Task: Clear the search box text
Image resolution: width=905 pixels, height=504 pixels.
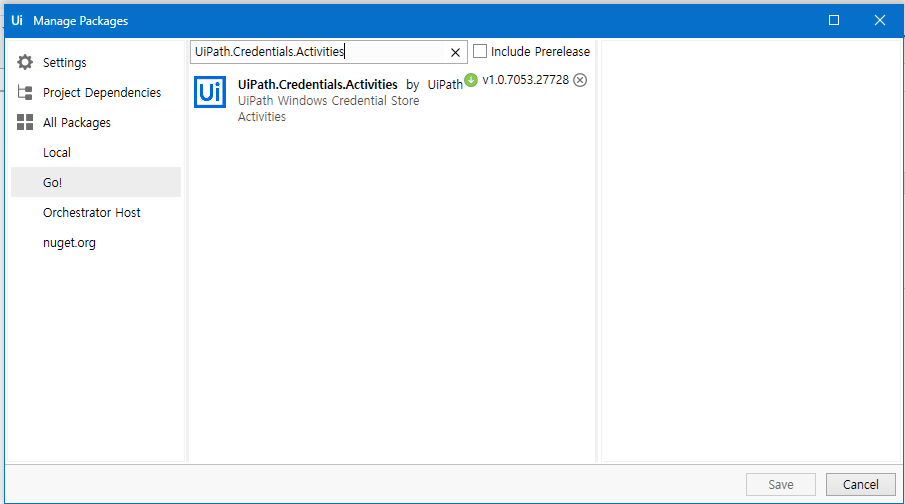Action: click(x=455, y=53)
